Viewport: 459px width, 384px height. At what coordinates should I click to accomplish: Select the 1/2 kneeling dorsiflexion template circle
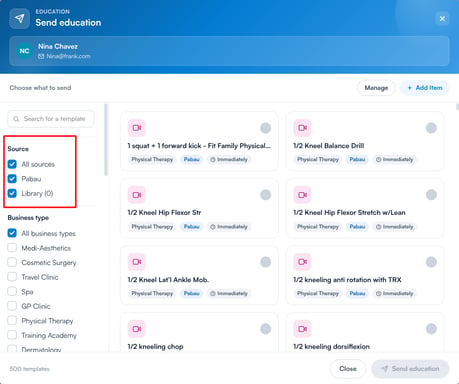coord(431,329)
